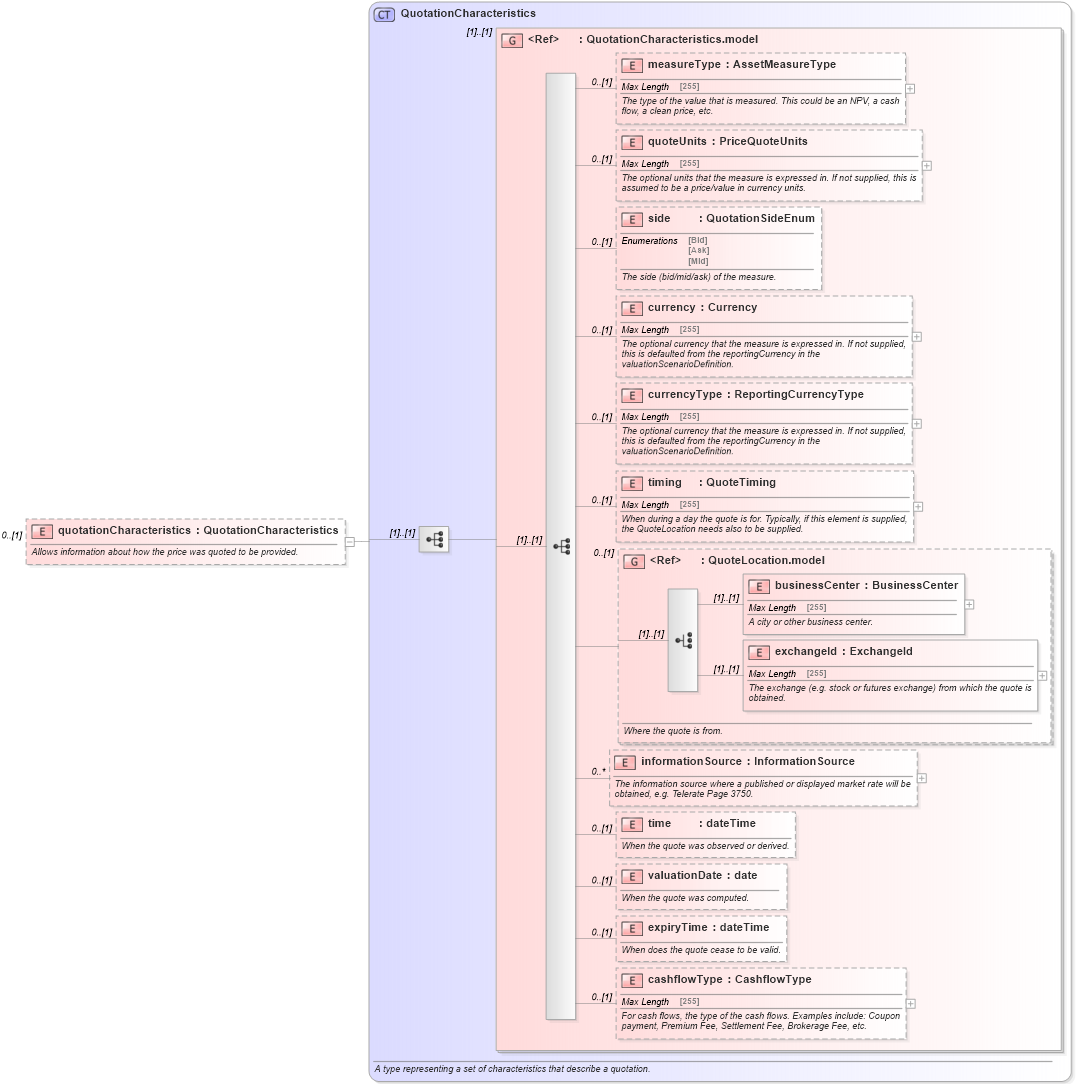Click the E icon of measureType element
Viewport: 1076px width, 1084px height.
[632, 66]
